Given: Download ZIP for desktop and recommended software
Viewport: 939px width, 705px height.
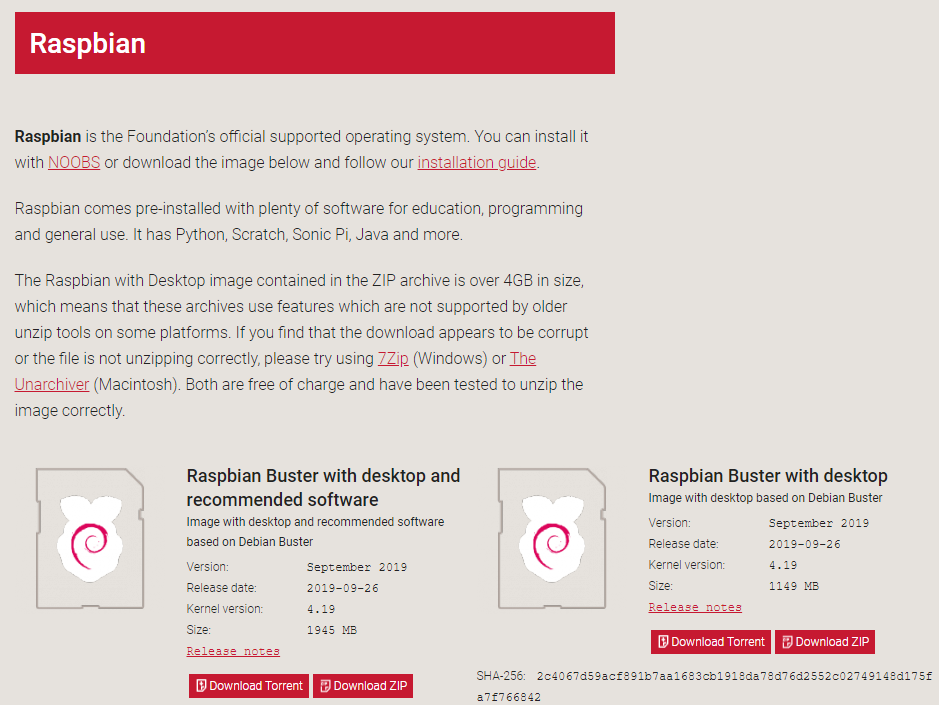Looking at the screenshot, I should (x=363, y=686).
